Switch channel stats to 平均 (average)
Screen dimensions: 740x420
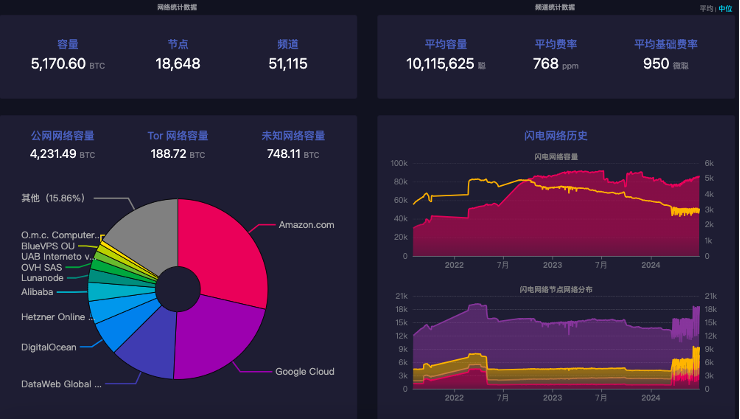click(706, 7)
